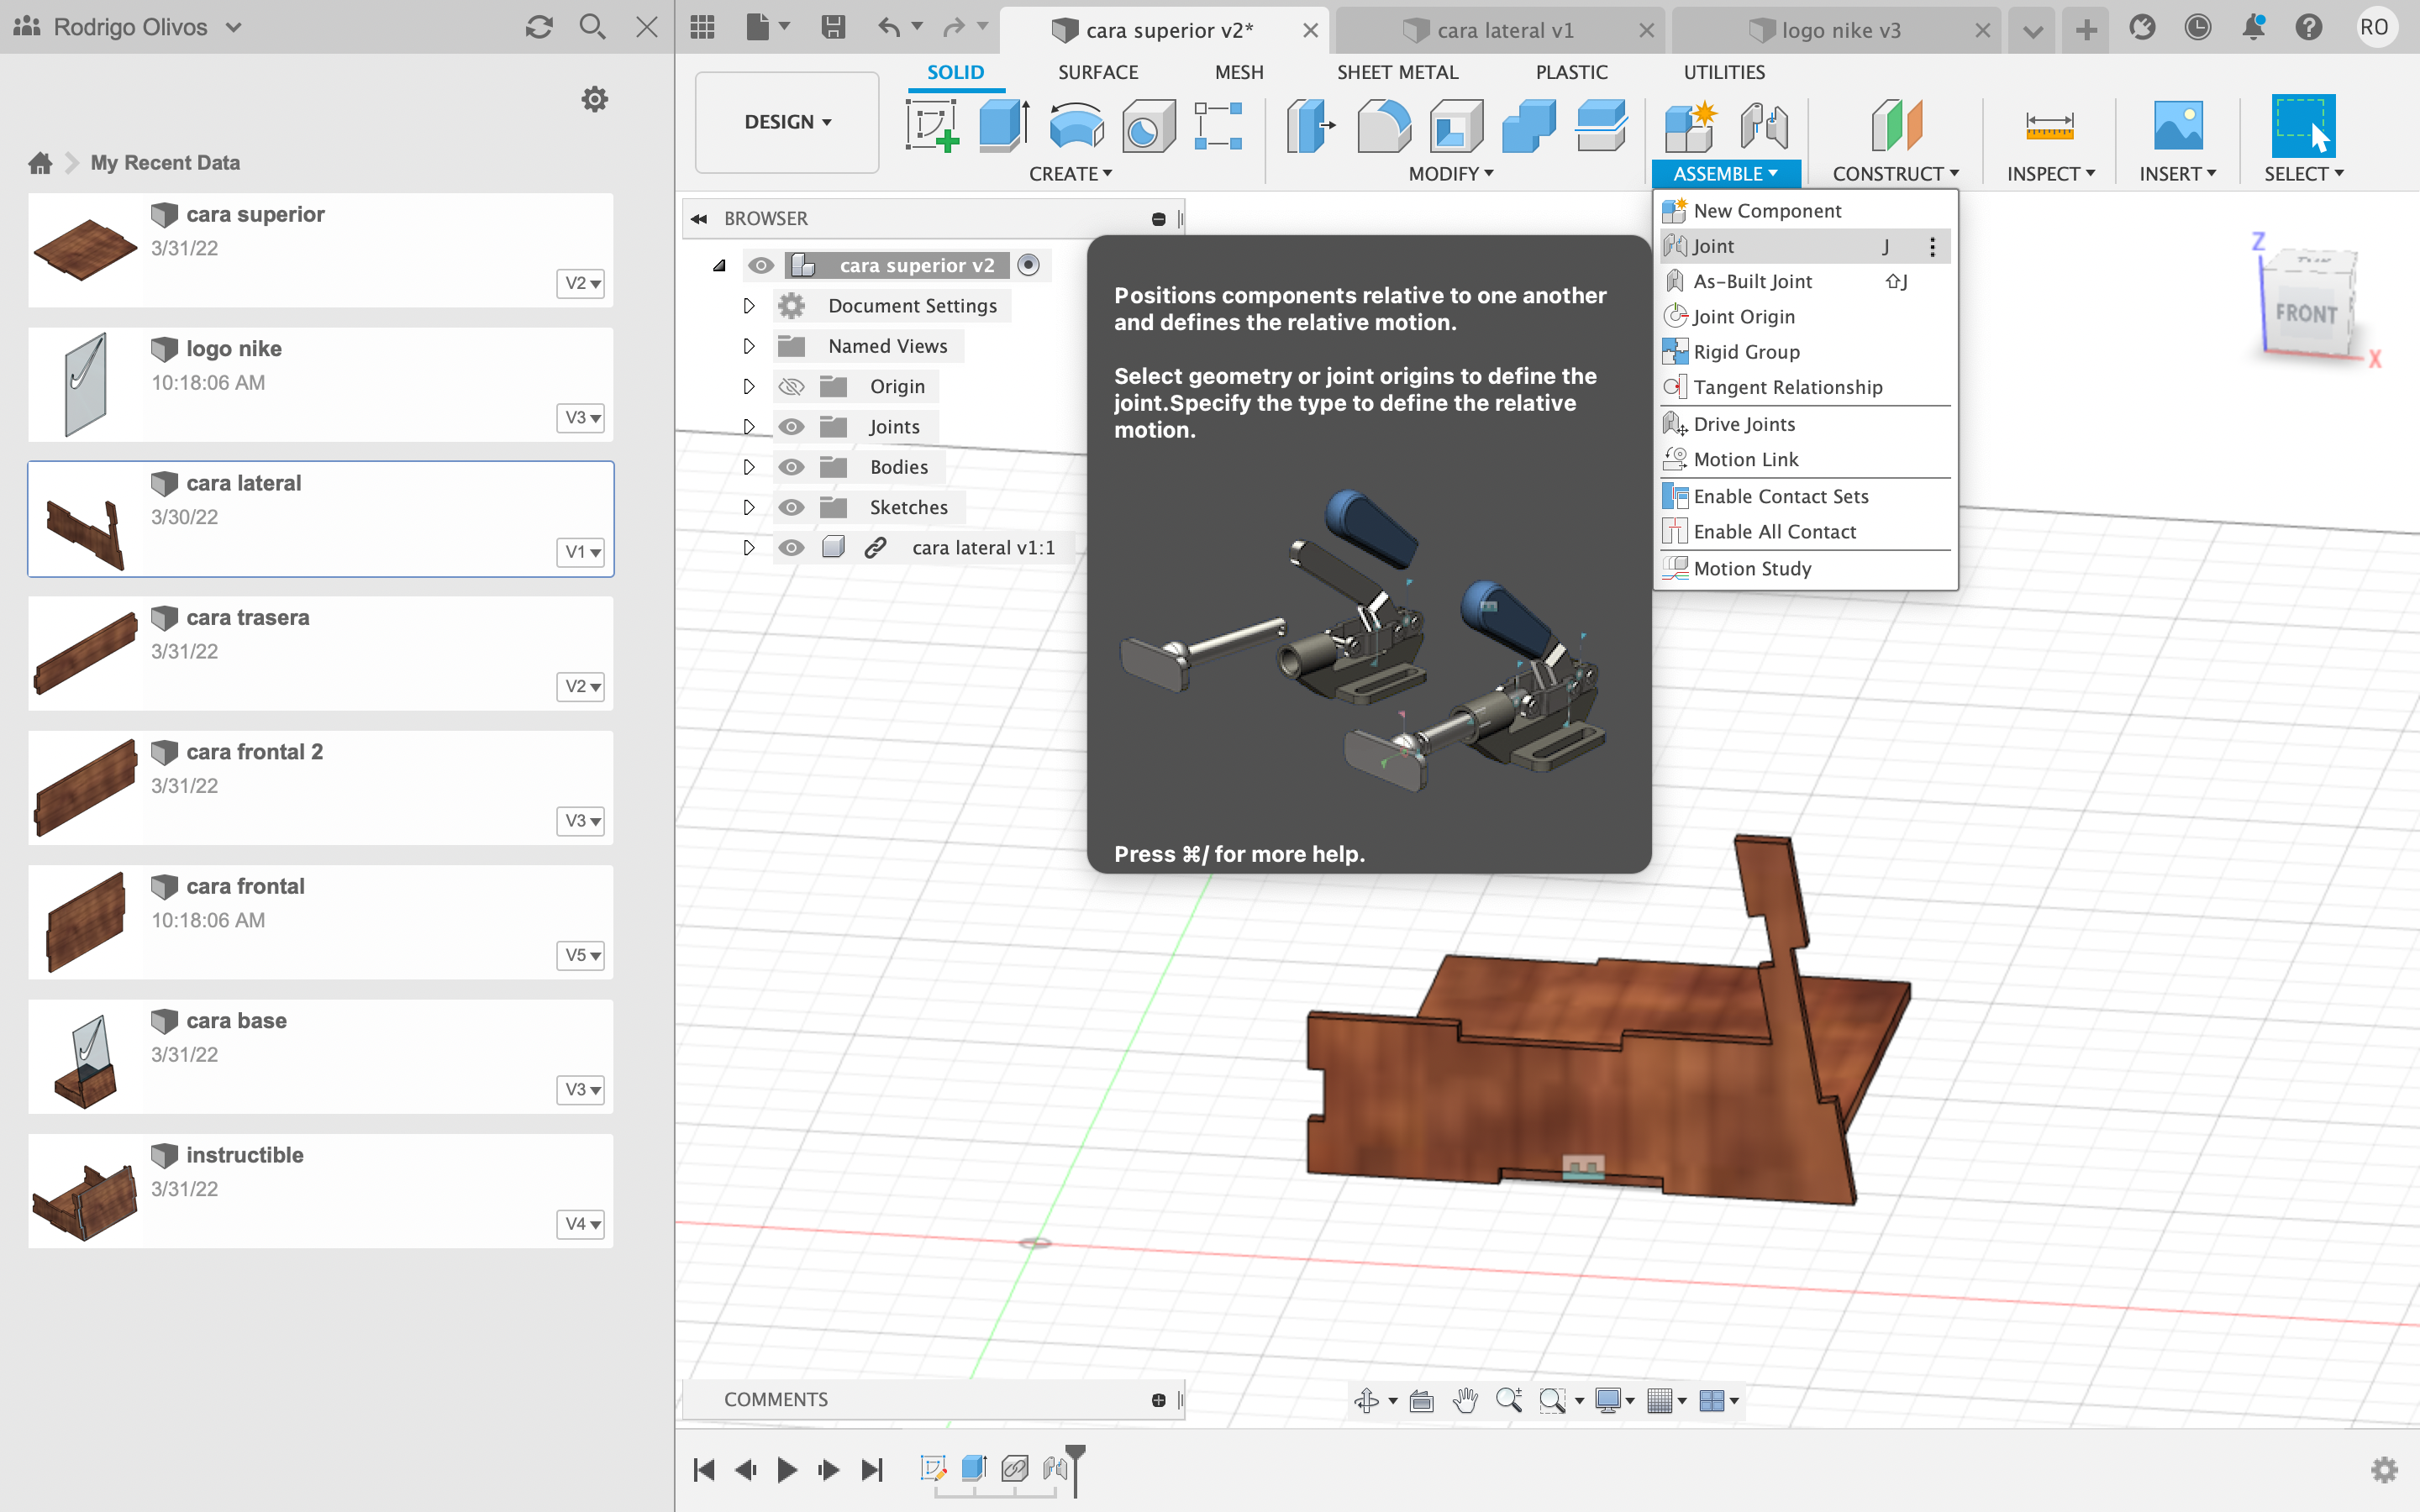Refresh the data panel

(539, 27)
